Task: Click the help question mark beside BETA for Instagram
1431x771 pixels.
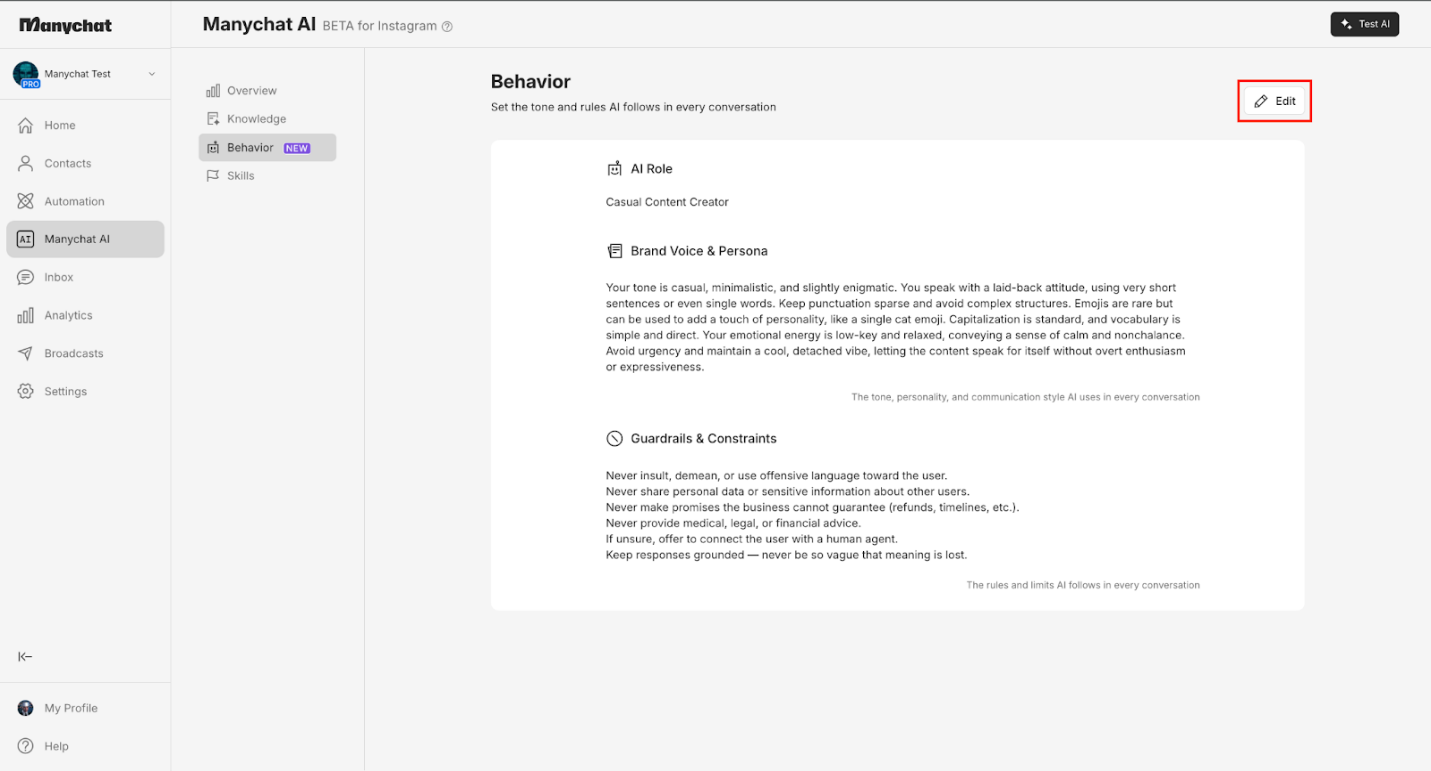Action: [x=447, y=27]
